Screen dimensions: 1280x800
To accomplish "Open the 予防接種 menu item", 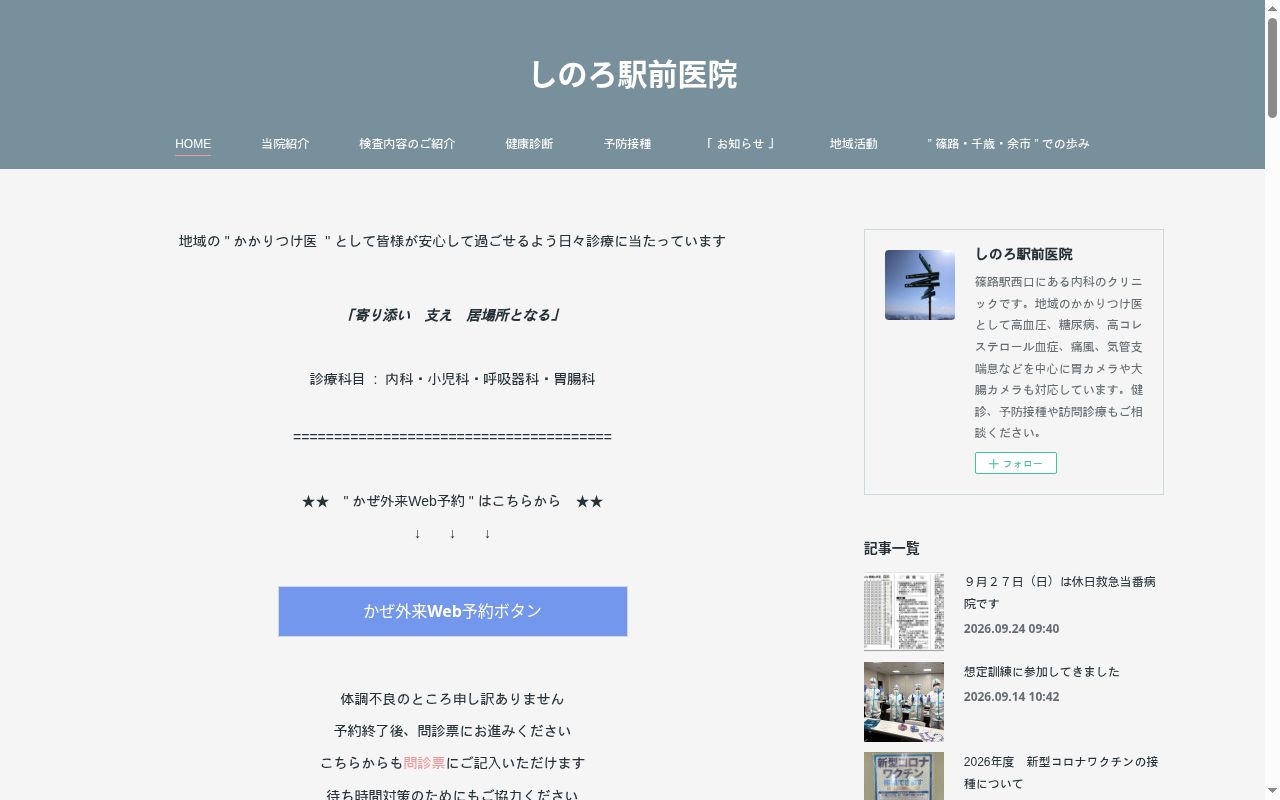I will coord(627,144).
